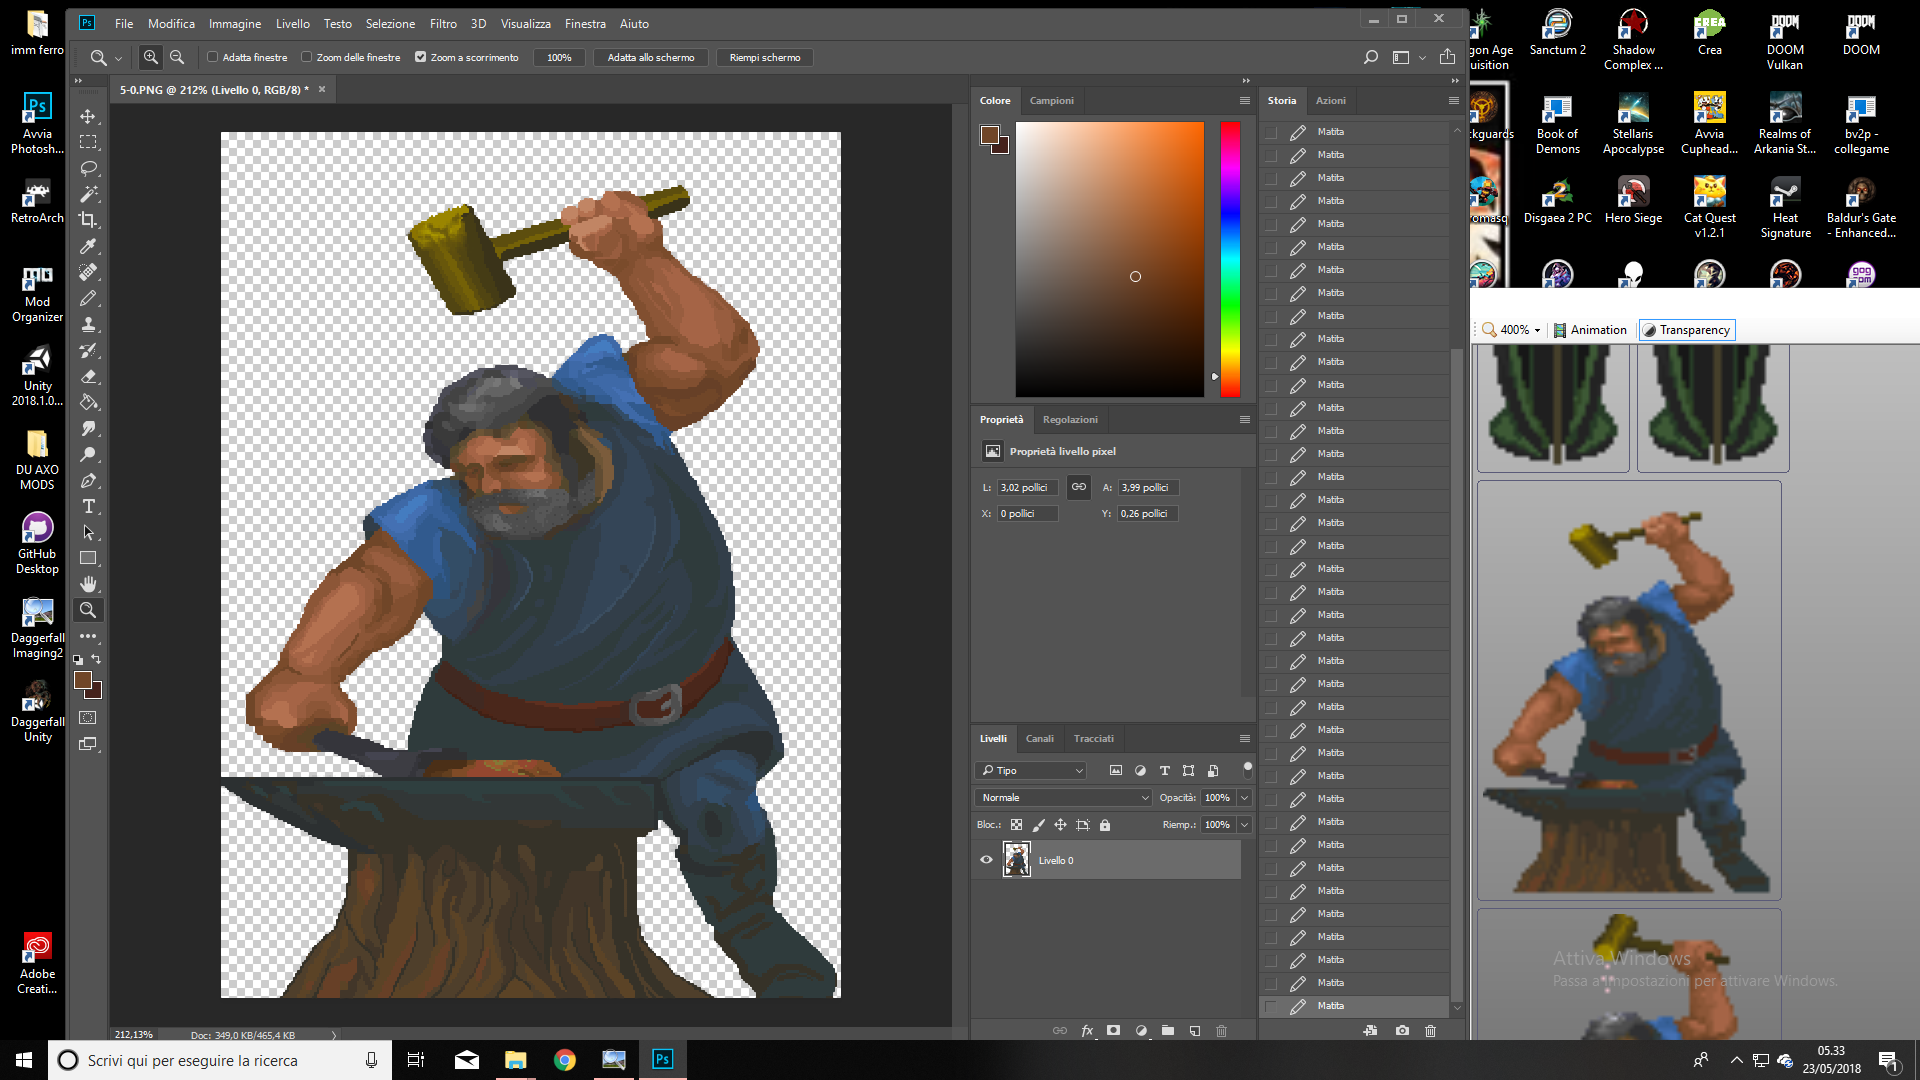
Task: Open the Immagine menu
Action: pos(235,23)
